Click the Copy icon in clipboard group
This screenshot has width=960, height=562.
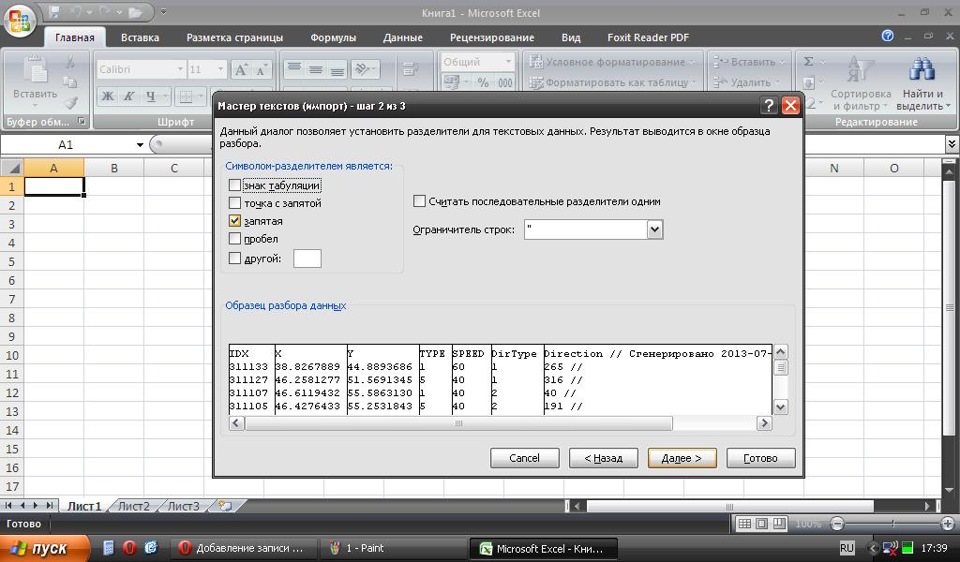[70, 82]
